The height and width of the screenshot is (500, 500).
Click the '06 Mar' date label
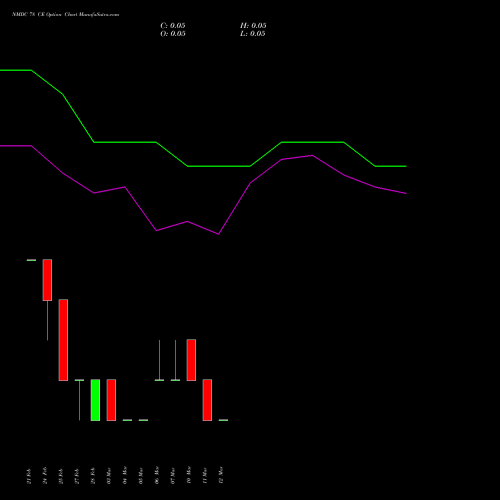(x=157, y=475)
